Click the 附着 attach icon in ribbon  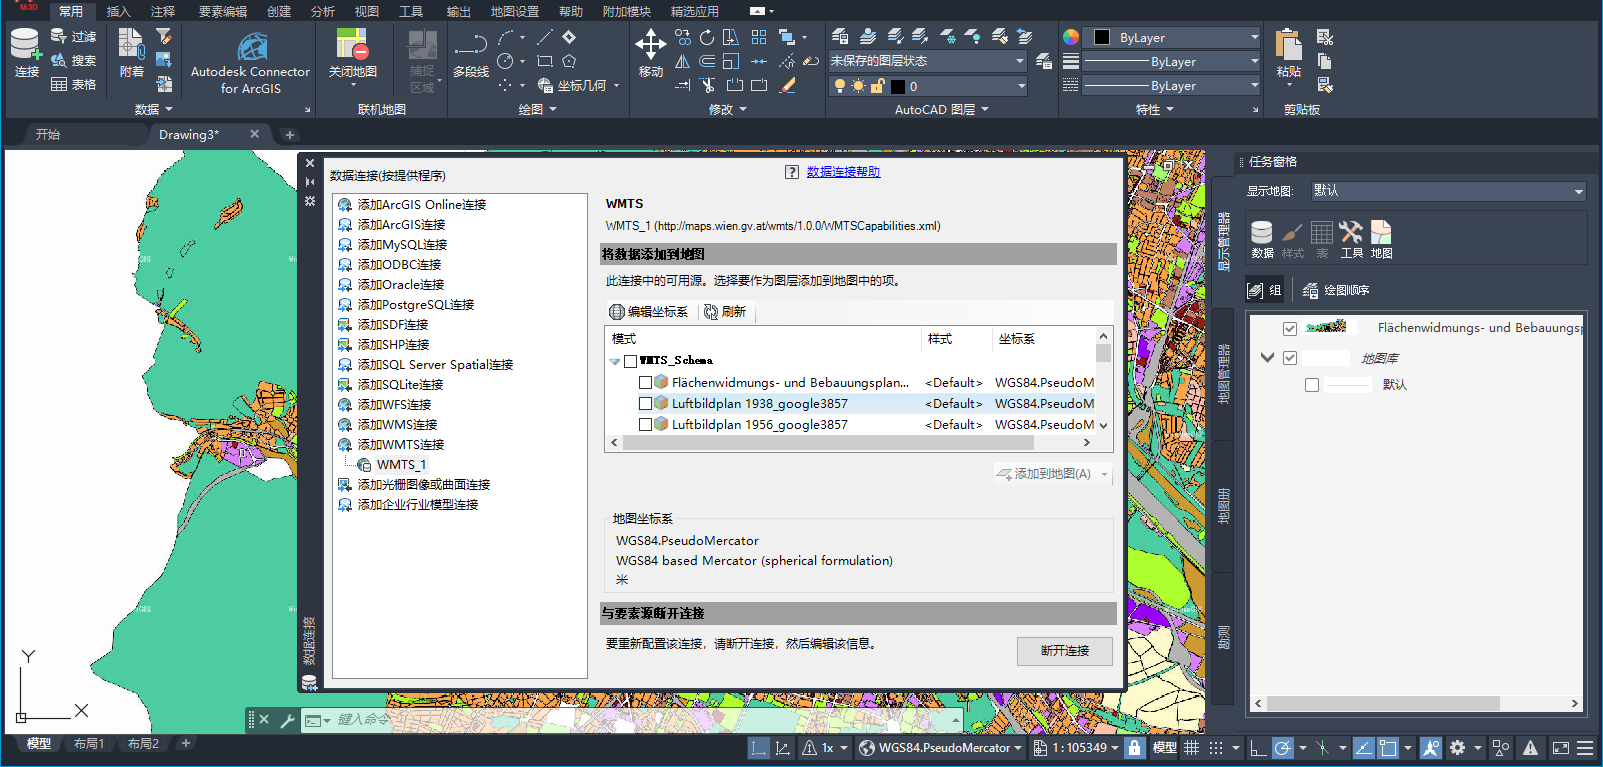coord(131,52)
